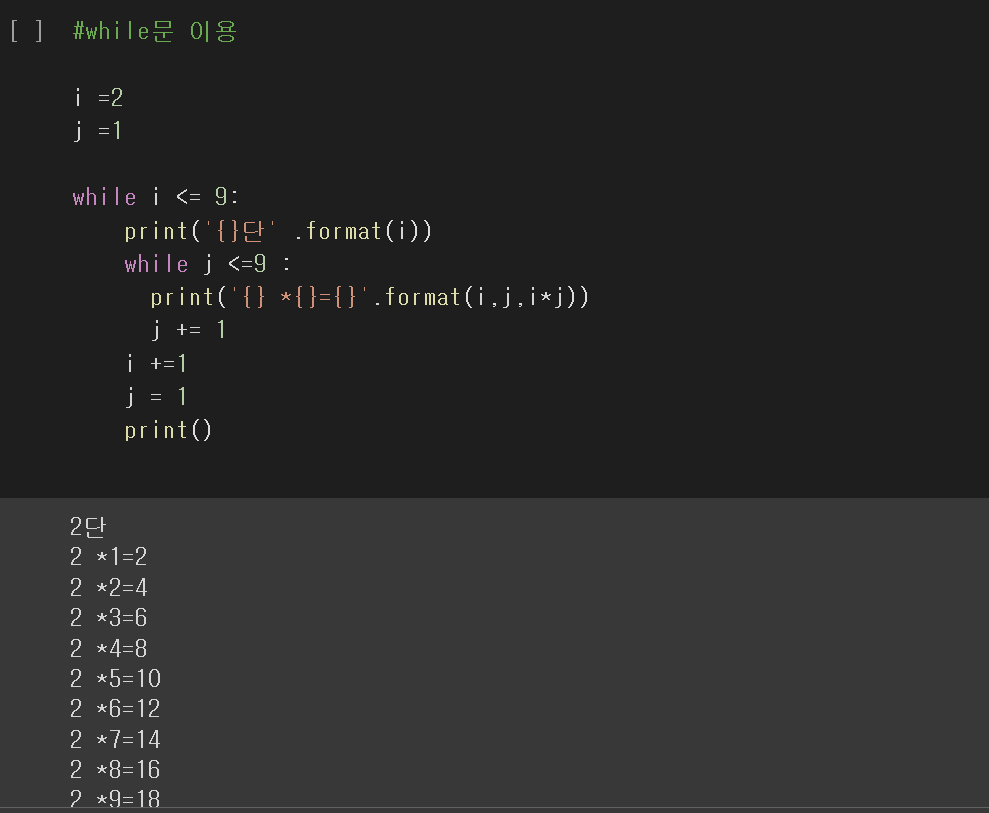The height and width of the screenshot is (813, 989).
Task: Click the line with format(i,j,i*j)
Action: pos(370,297)
